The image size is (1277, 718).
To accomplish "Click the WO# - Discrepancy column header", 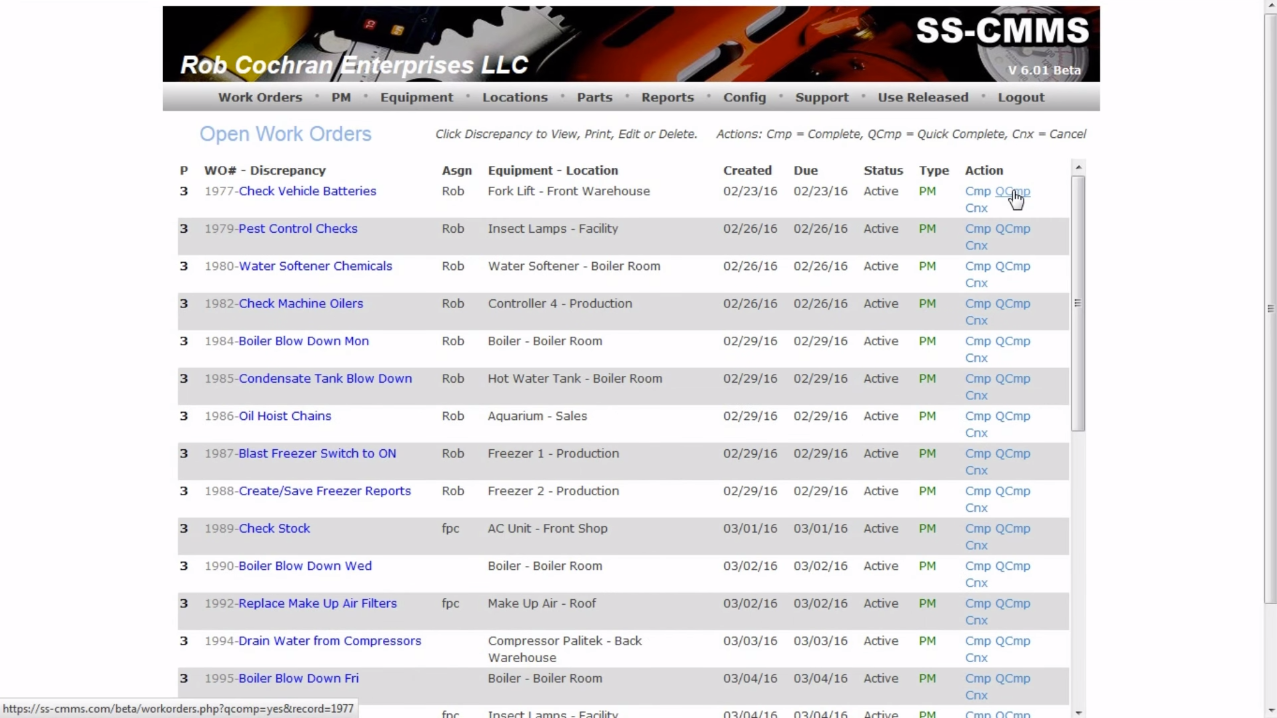I will pyautogui.click(x=265, y=170).
